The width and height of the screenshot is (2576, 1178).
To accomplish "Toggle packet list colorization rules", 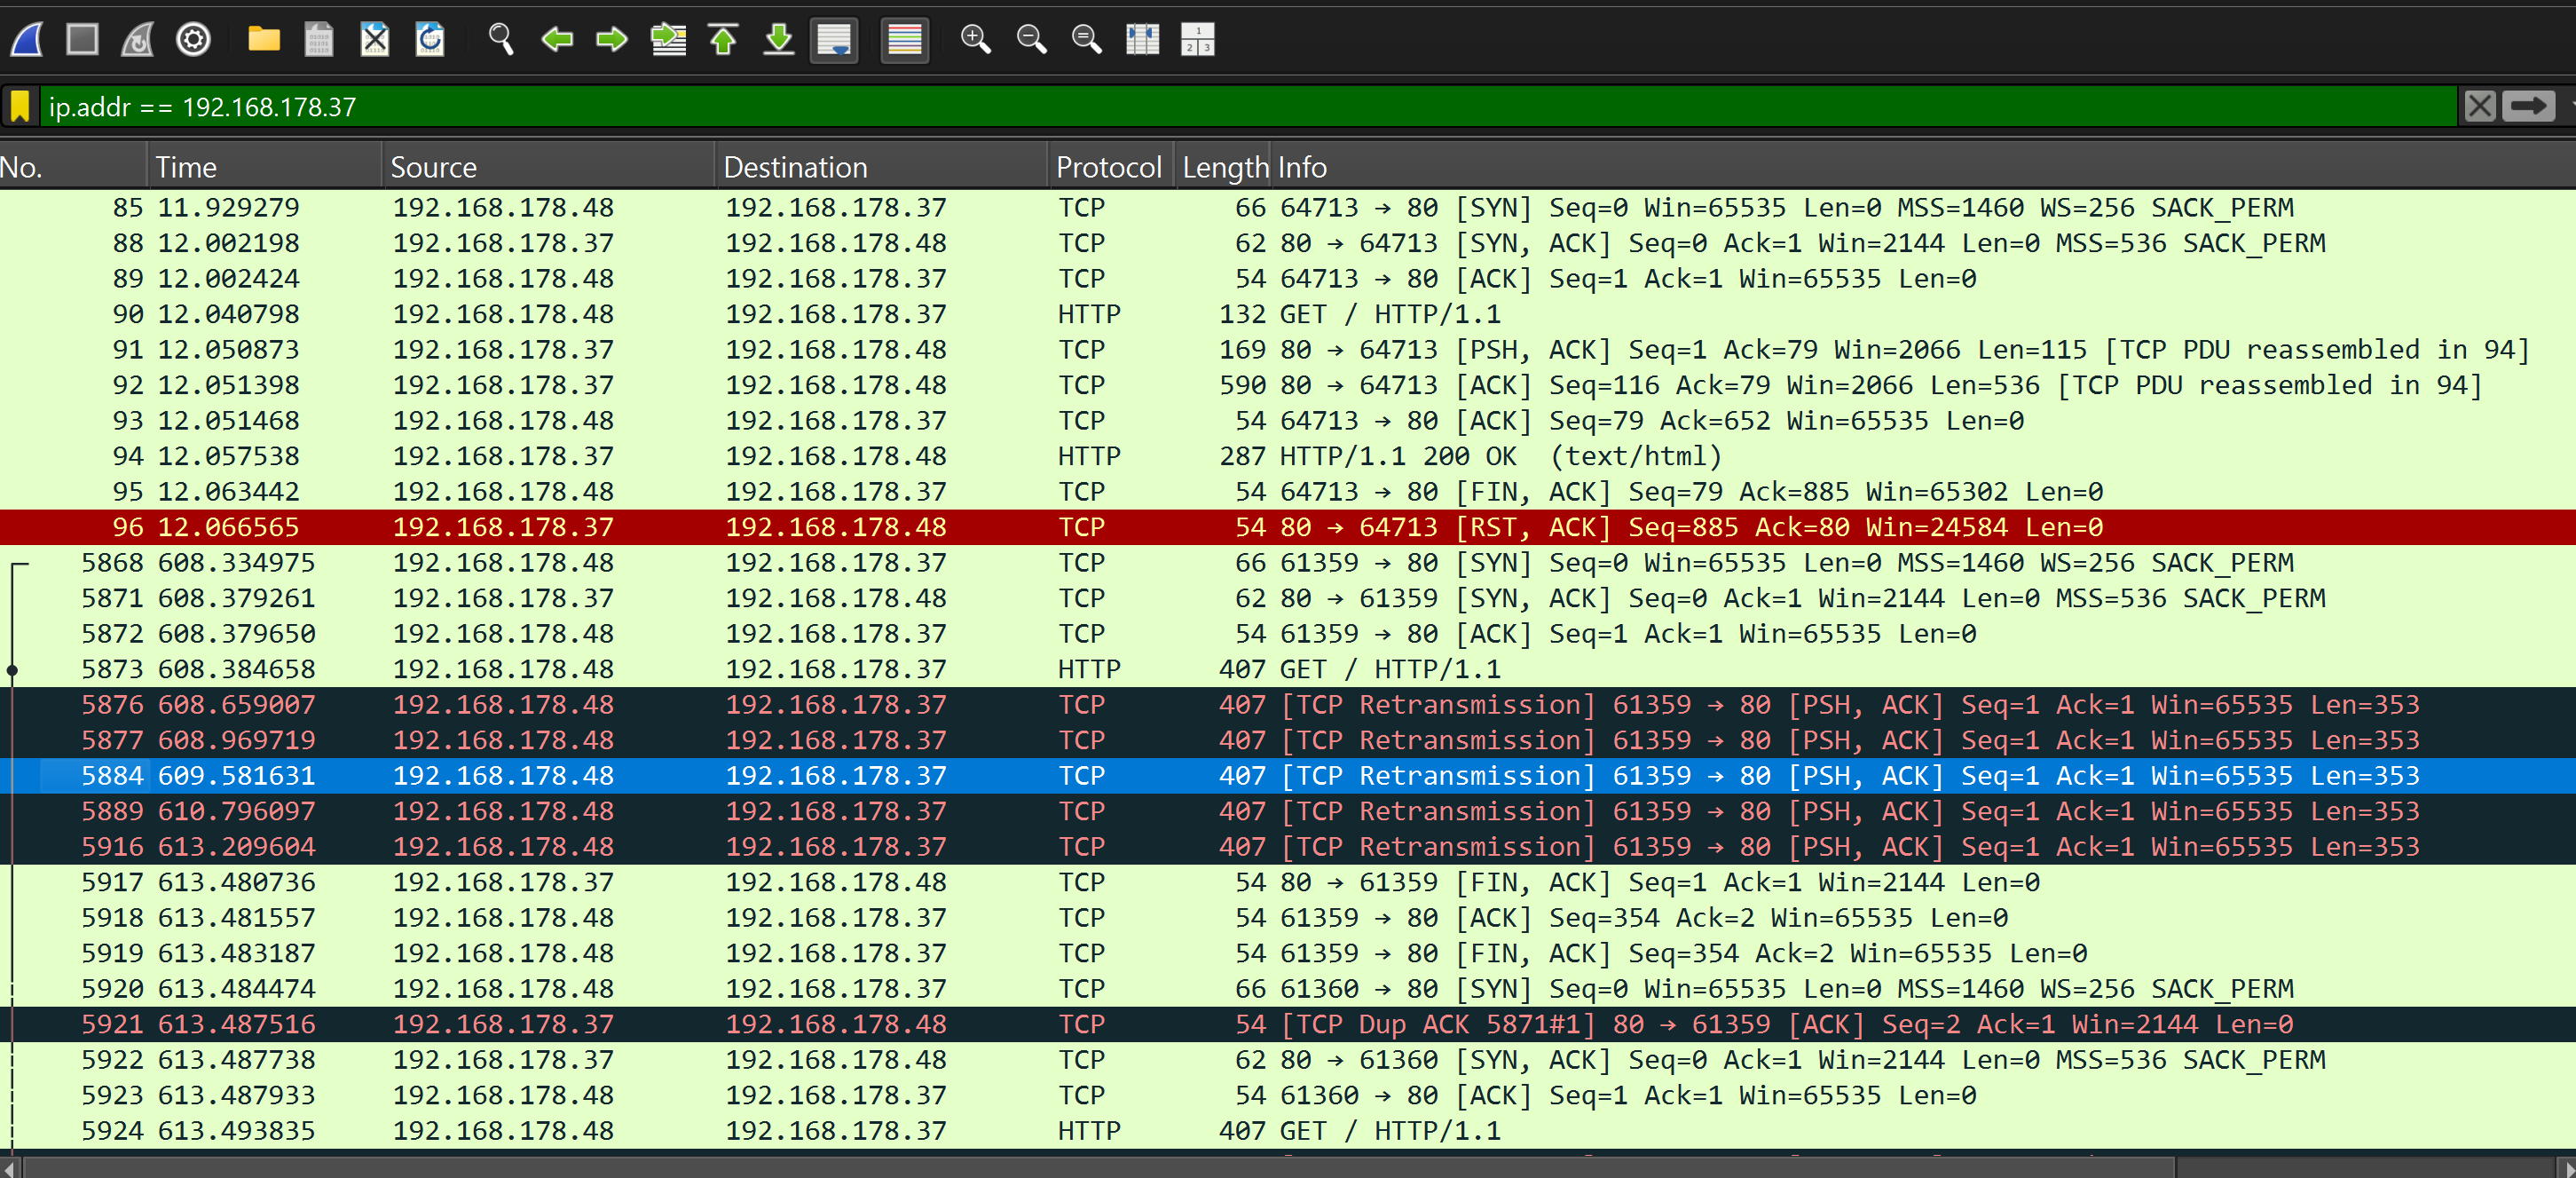I will click(x=904, y=40).
